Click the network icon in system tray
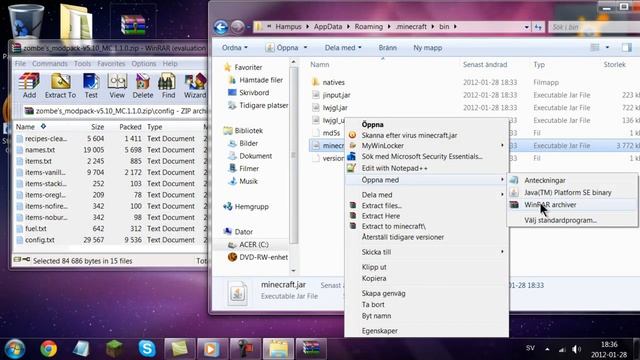Screen dimensions: 640x360 click(562, 349)
